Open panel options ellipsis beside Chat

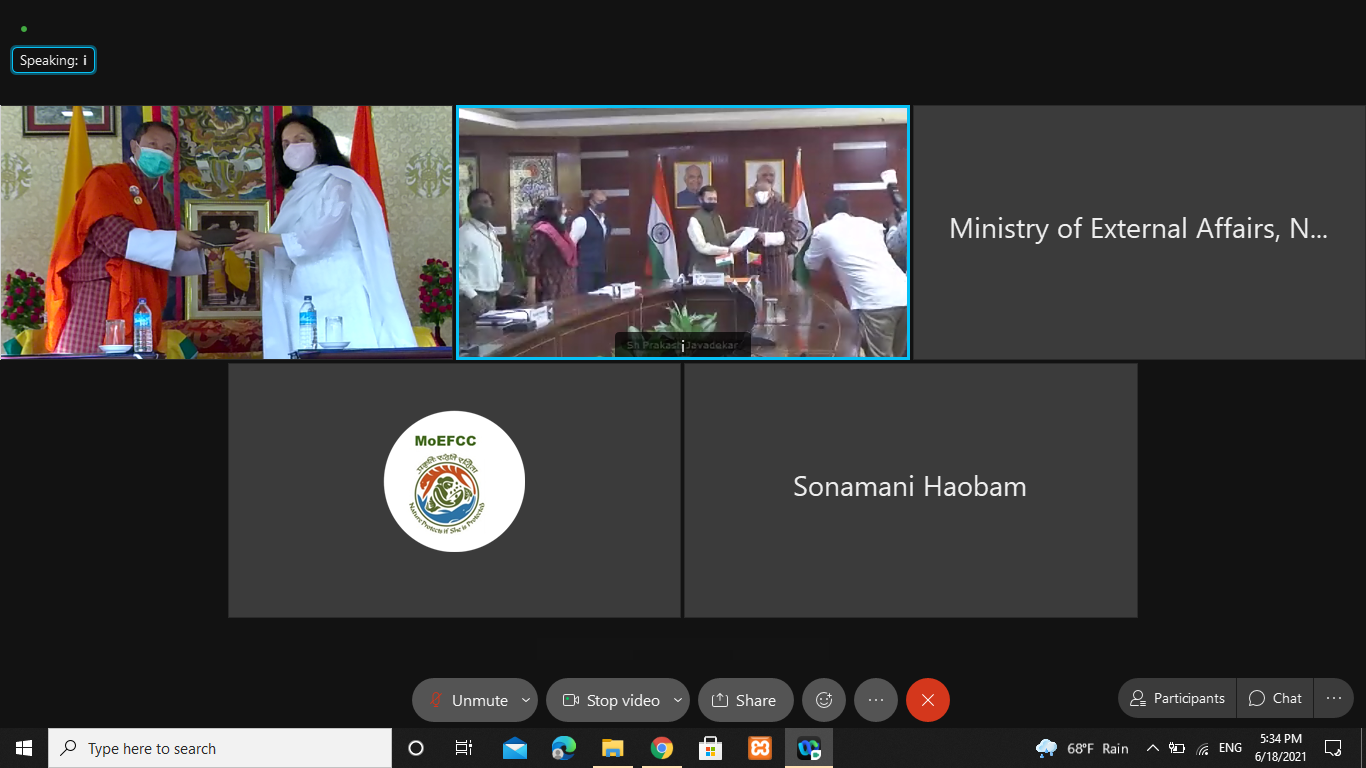pos(1333,698)
